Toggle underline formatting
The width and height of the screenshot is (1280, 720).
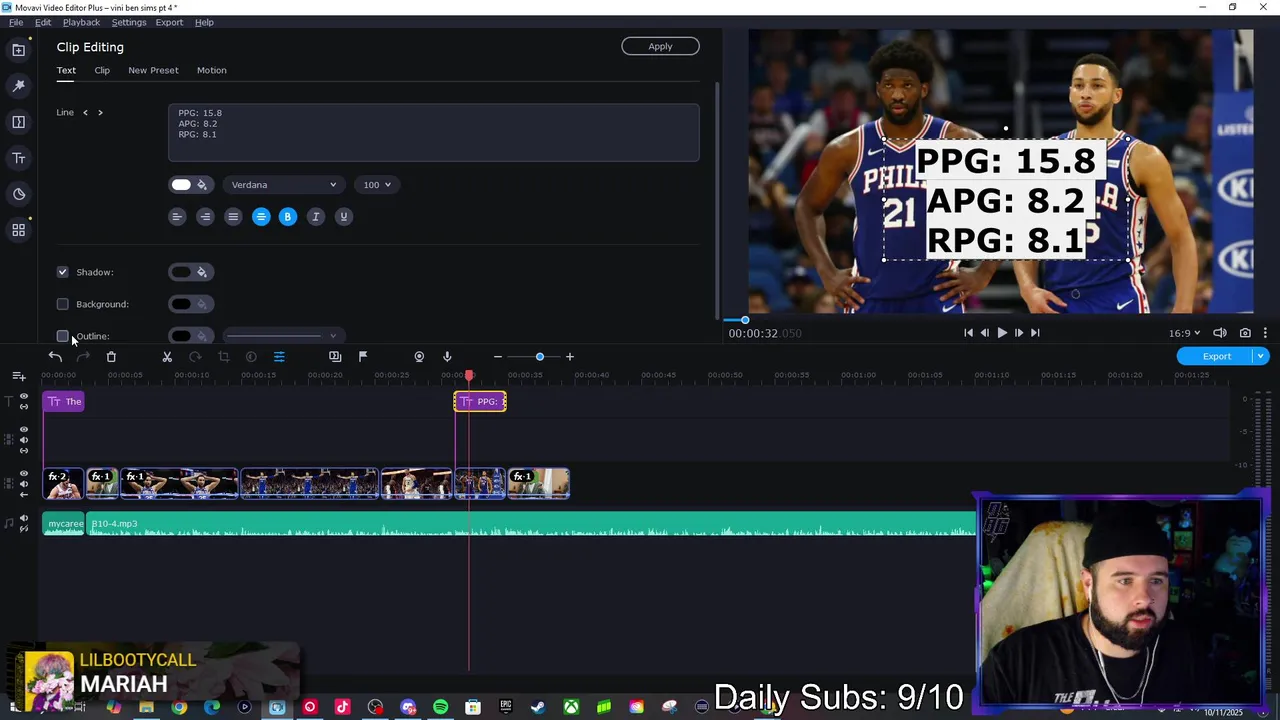[344, 217]
